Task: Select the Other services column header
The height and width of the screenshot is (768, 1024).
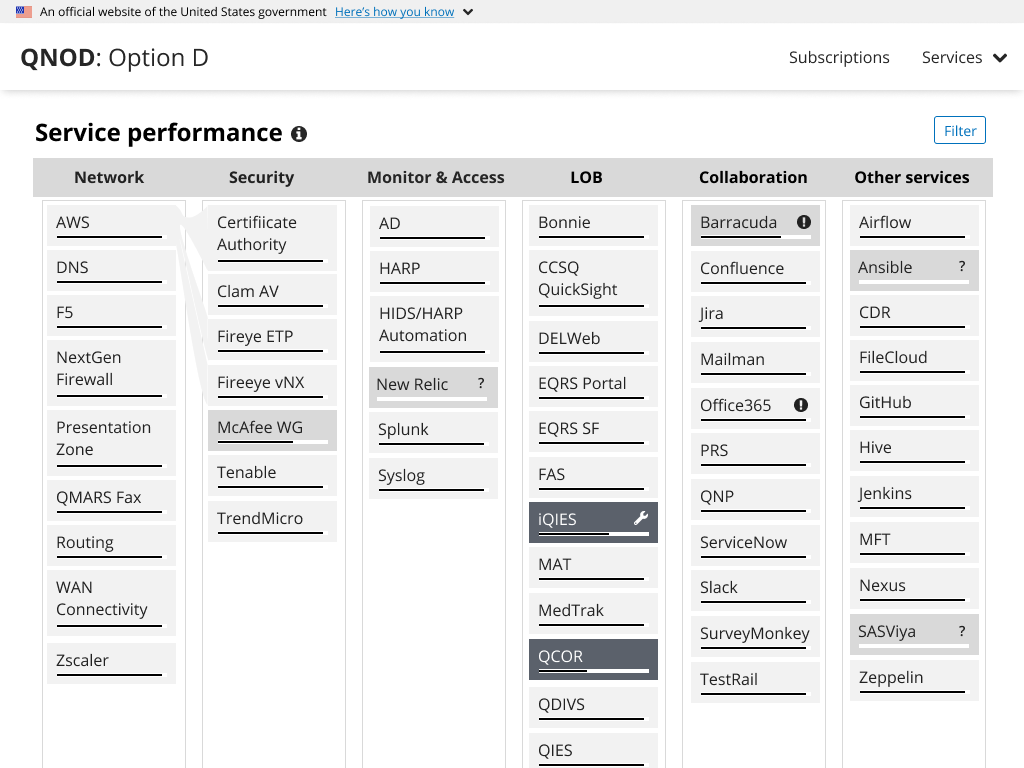Action: pyautogui.click(x=912, y=177)
